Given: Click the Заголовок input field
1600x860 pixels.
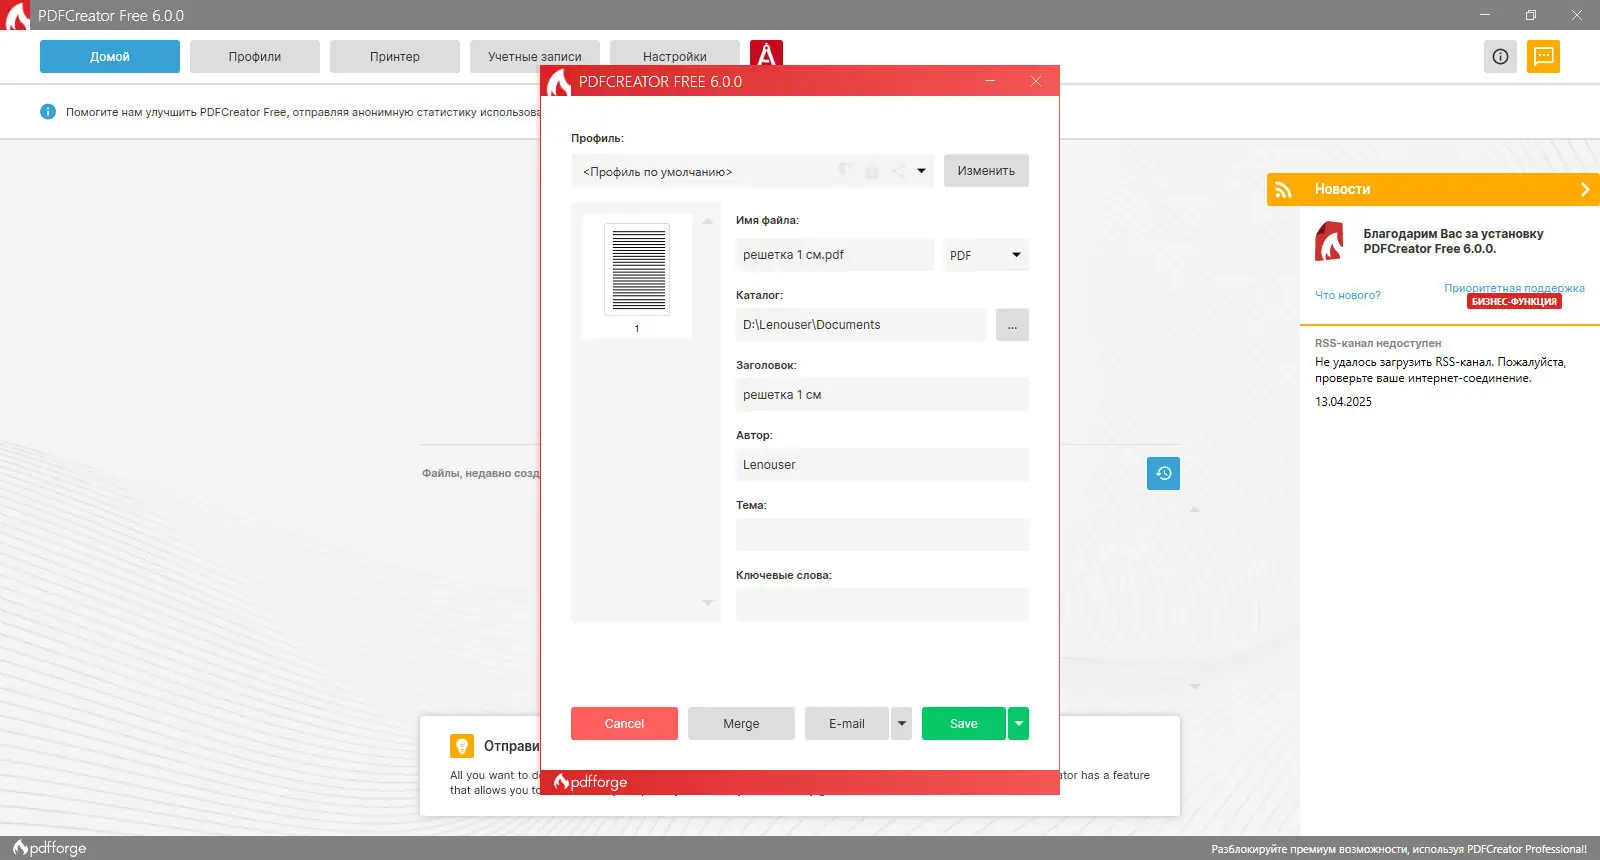Looking at the screenshot, I should [882, 395].
